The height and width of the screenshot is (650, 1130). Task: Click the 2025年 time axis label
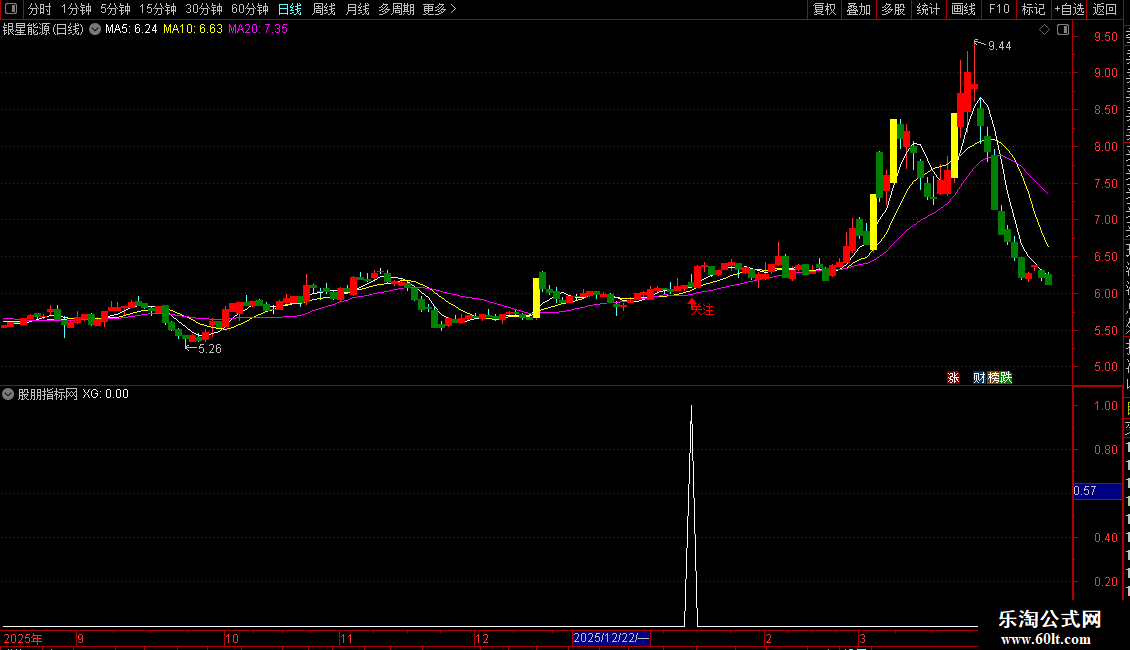click(23, 638)
